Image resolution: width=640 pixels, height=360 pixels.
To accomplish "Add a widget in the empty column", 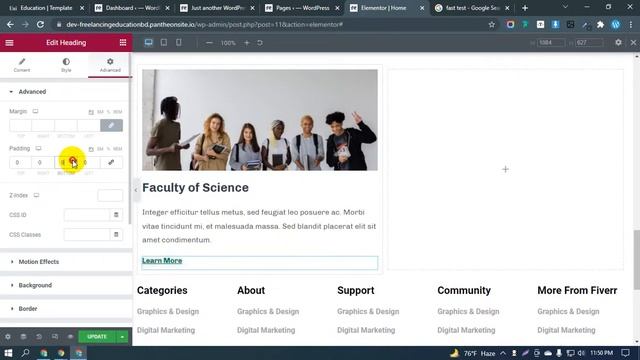I will [x=505, y=169].
